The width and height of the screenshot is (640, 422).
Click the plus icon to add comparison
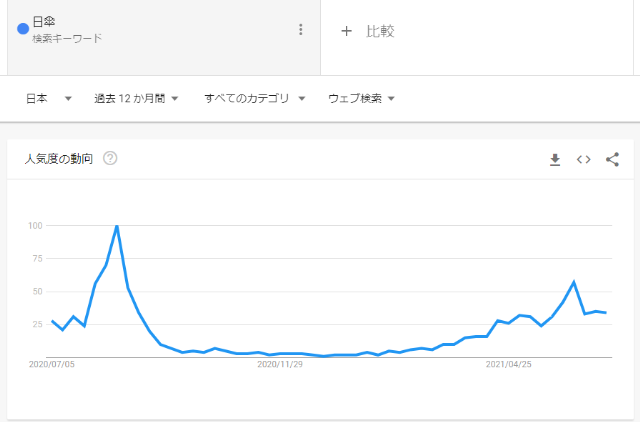point(346,31)
